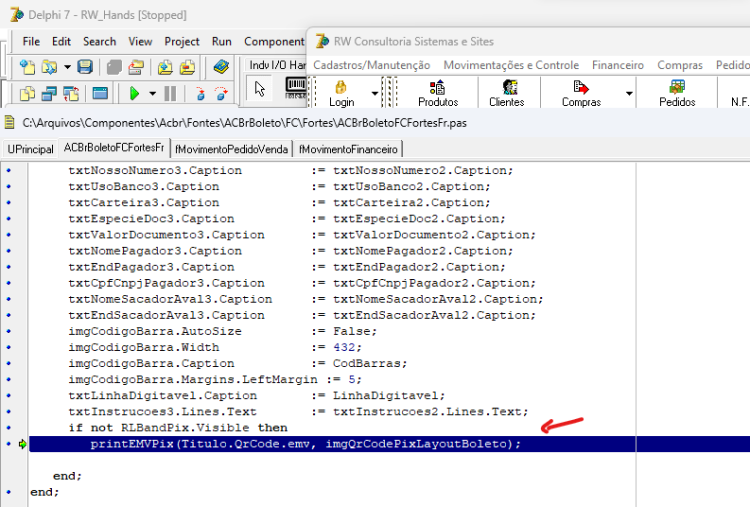Select the arrow pointer in component palette
750x507 pixels.
coord(260,89)
